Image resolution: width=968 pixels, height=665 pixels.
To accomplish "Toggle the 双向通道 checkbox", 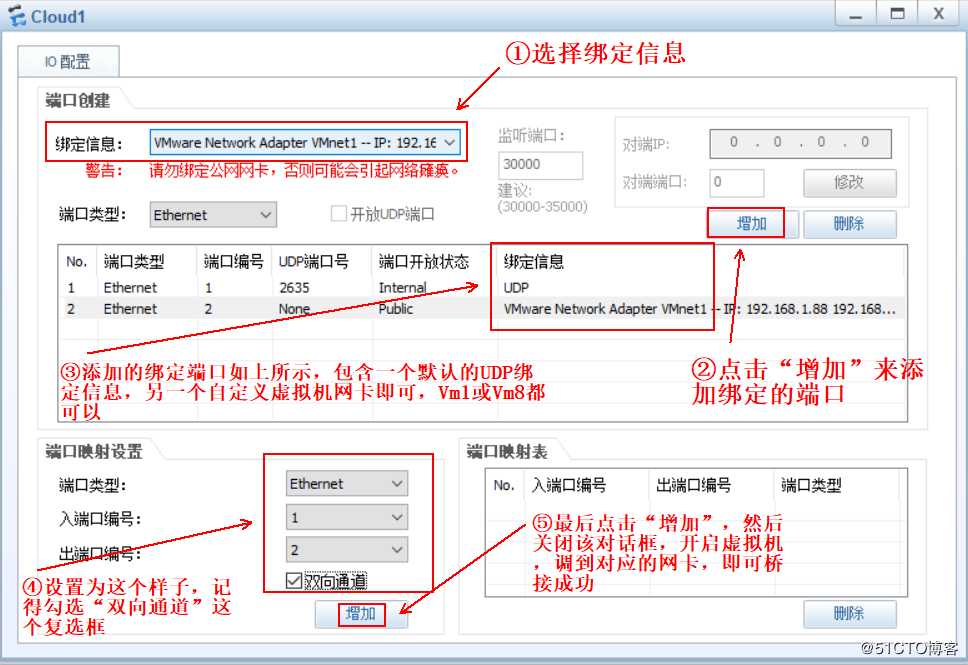I will [x=294, y=581].
